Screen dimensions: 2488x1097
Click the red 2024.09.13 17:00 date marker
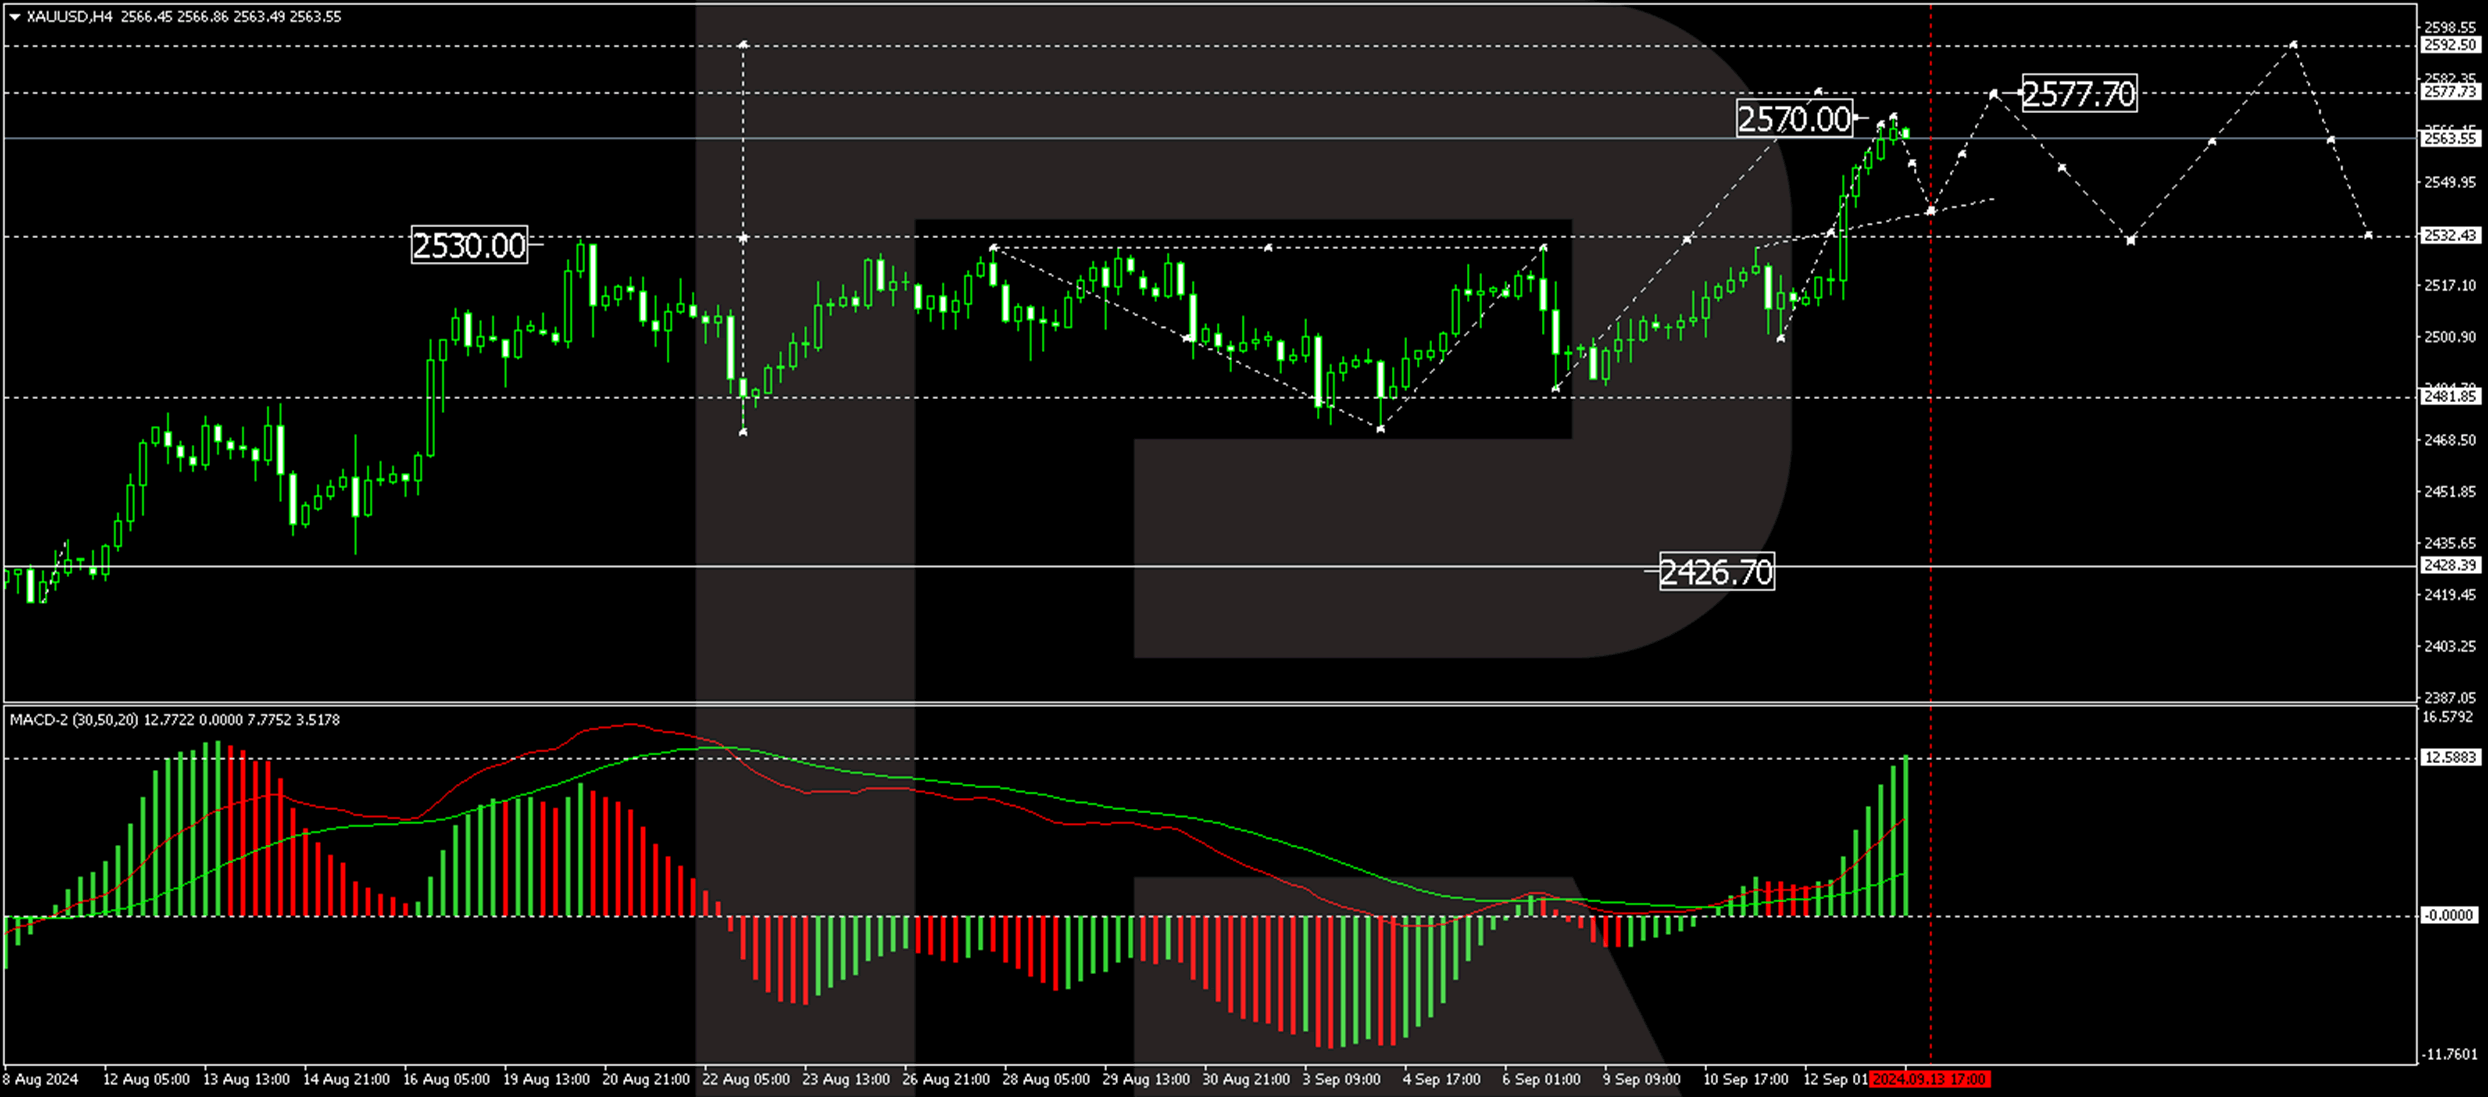point(1929,1080)
